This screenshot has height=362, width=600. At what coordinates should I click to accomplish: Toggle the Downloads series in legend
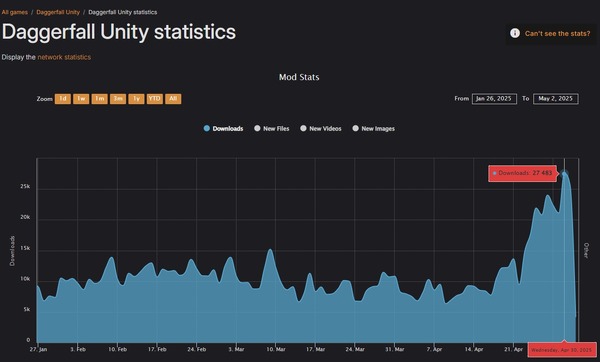(x=223, y=129)
